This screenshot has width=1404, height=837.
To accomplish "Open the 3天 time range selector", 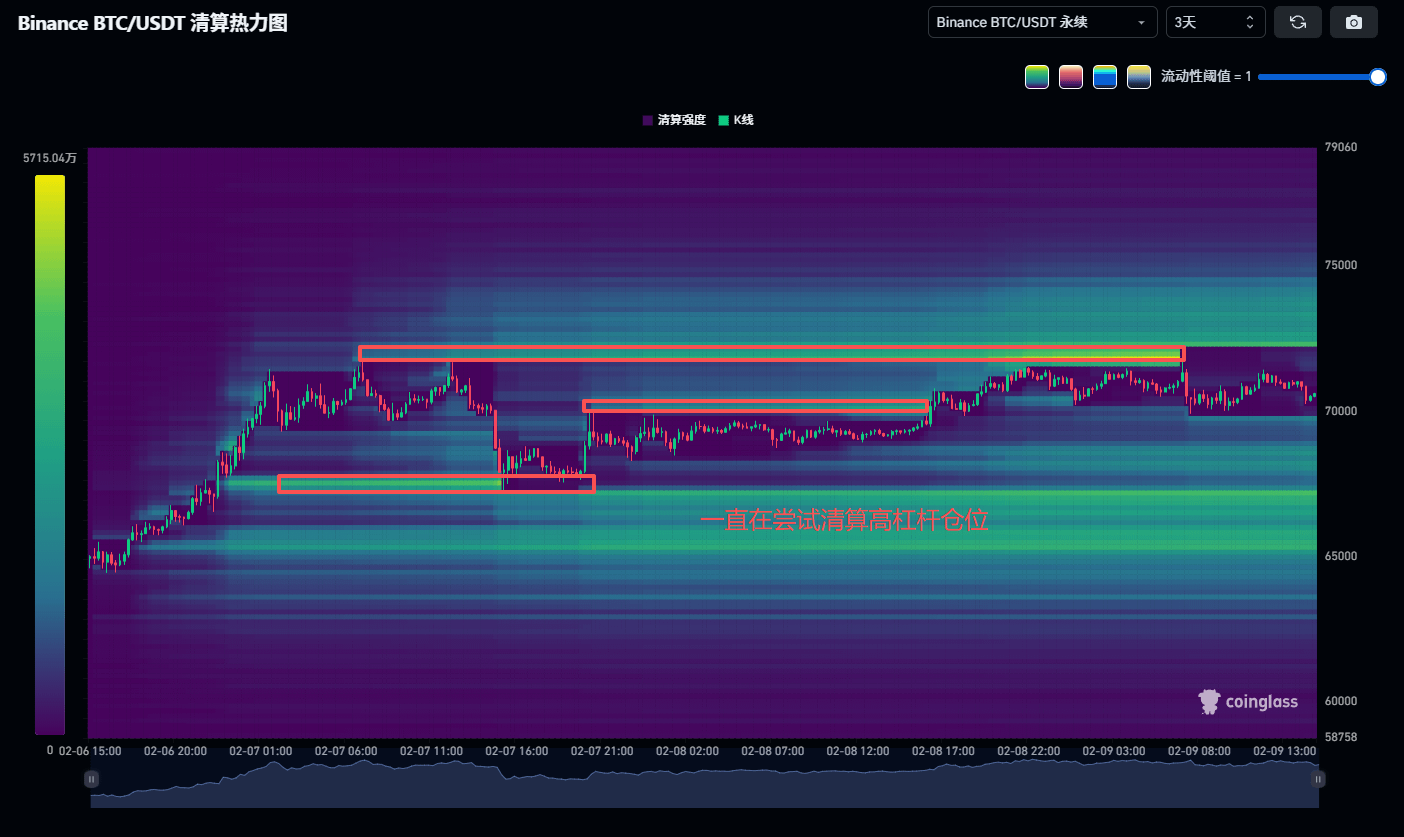I will 1215,22.
